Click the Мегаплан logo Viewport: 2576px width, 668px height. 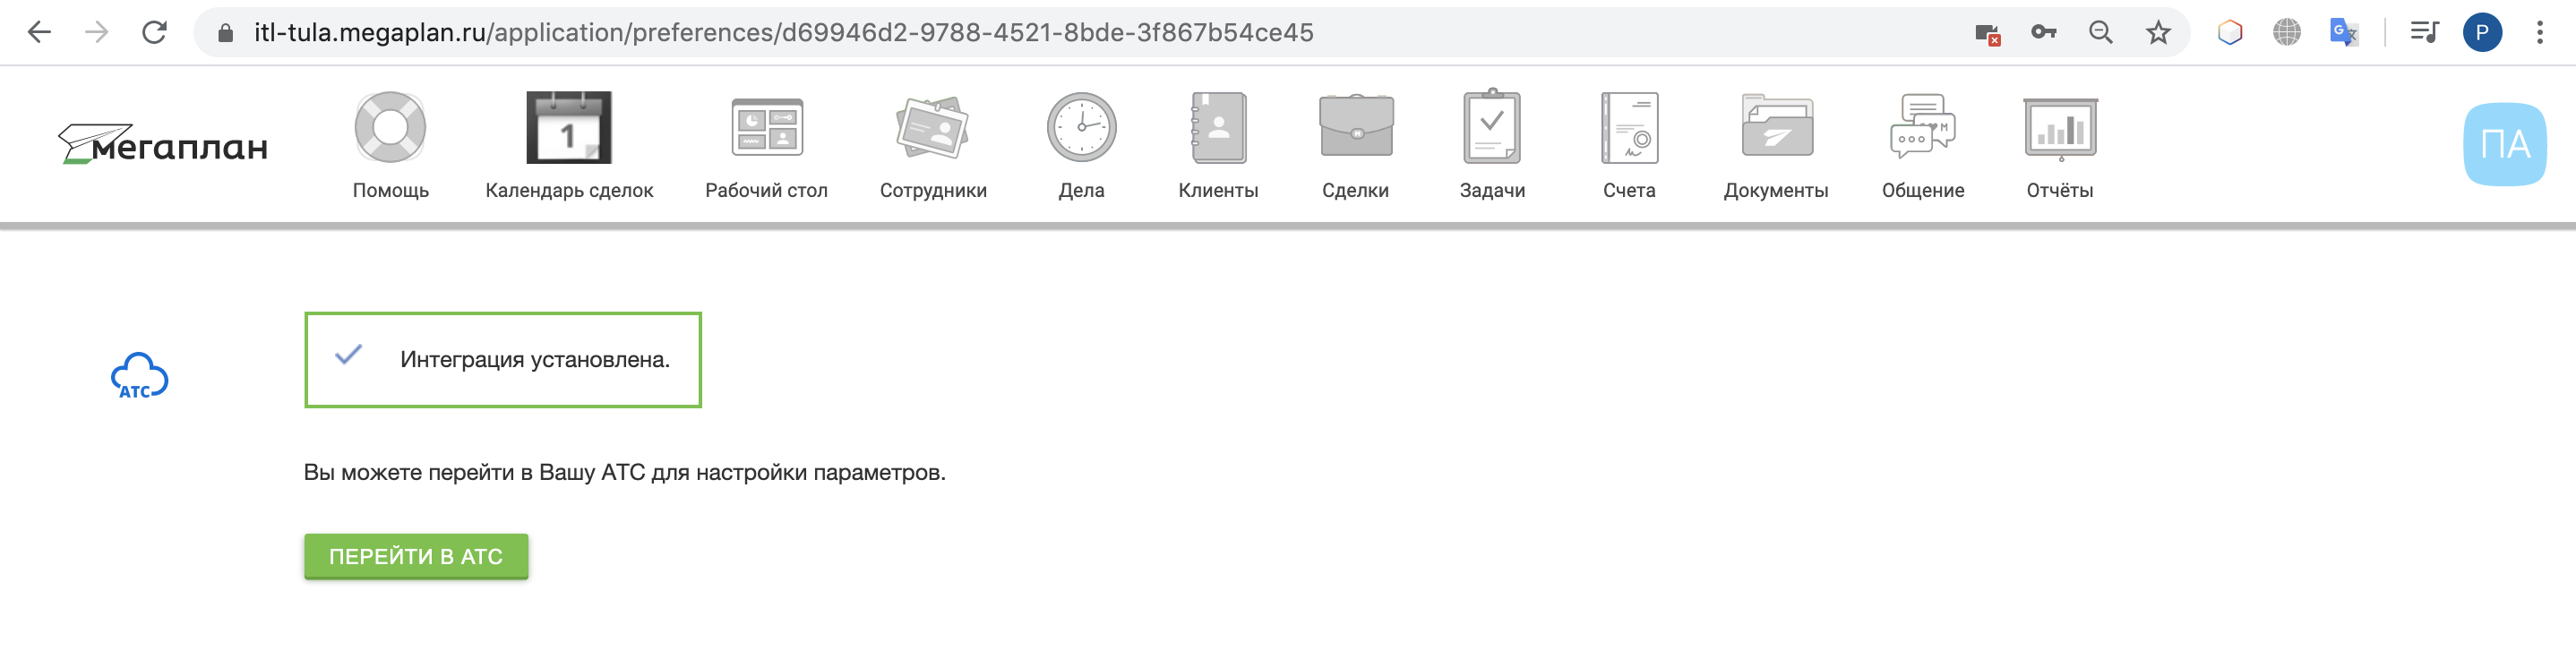coord(163,144)
